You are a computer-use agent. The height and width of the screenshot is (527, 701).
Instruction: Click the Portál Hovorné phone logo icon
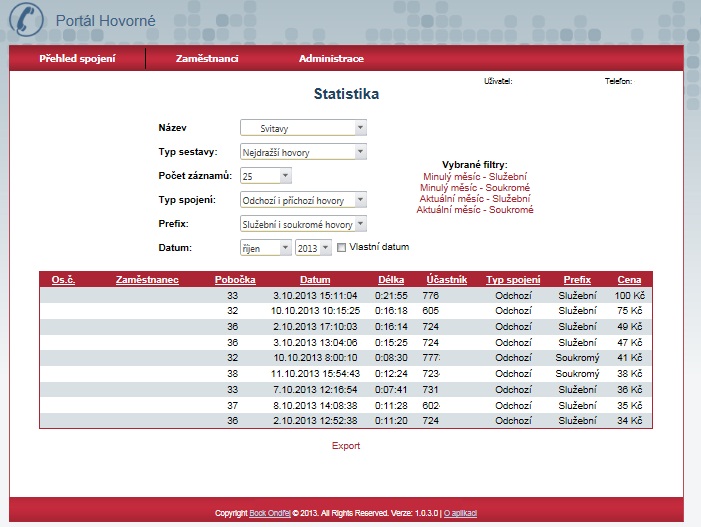click(x=26, y=20)
